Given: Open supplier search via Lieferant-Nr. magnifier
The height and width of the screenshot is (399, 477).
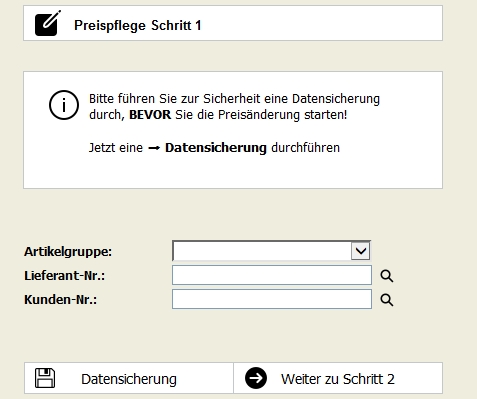Looking at the screenshot, I should pyautogui.click(x=387, y=276).
